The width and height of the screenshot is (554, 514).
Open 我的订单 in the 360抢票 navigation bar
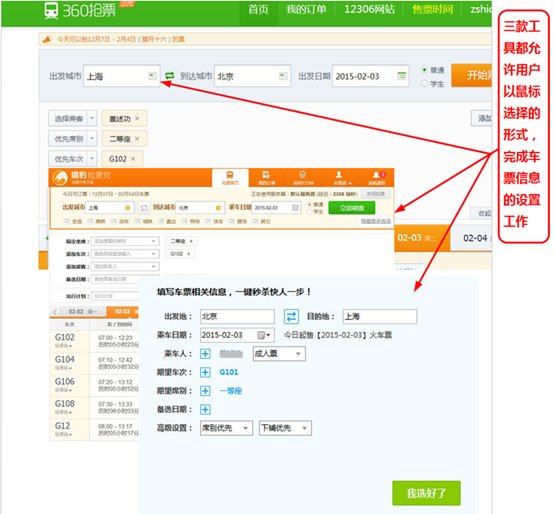306,10
